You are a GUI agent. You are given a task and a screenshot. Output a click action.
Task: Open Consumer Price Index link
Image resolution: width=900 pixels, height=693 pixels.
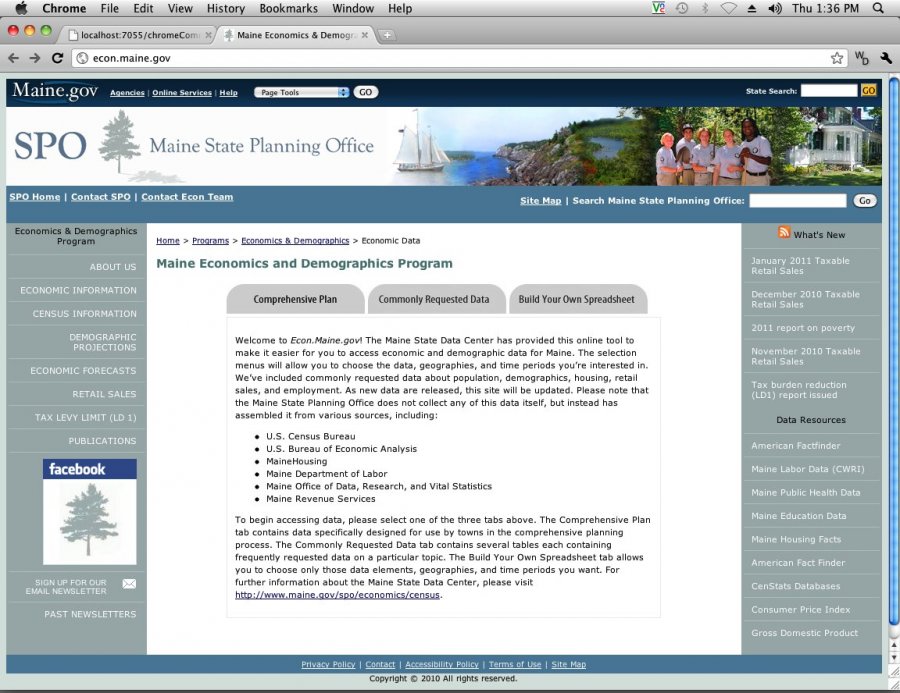(x=801, y=610)
